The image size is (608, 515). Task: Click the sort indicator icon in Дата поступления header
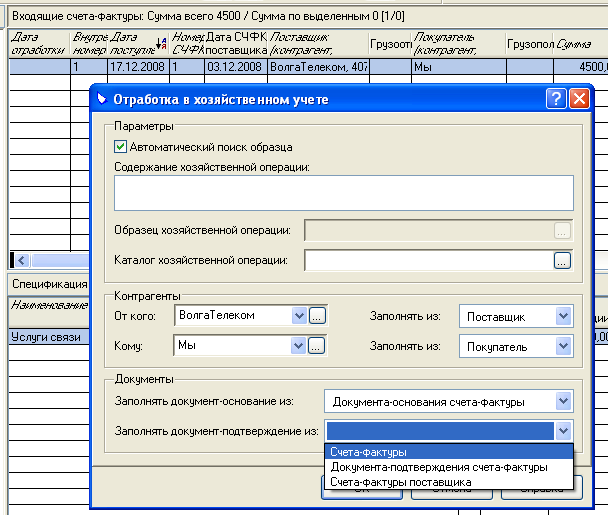coord(161,43)
